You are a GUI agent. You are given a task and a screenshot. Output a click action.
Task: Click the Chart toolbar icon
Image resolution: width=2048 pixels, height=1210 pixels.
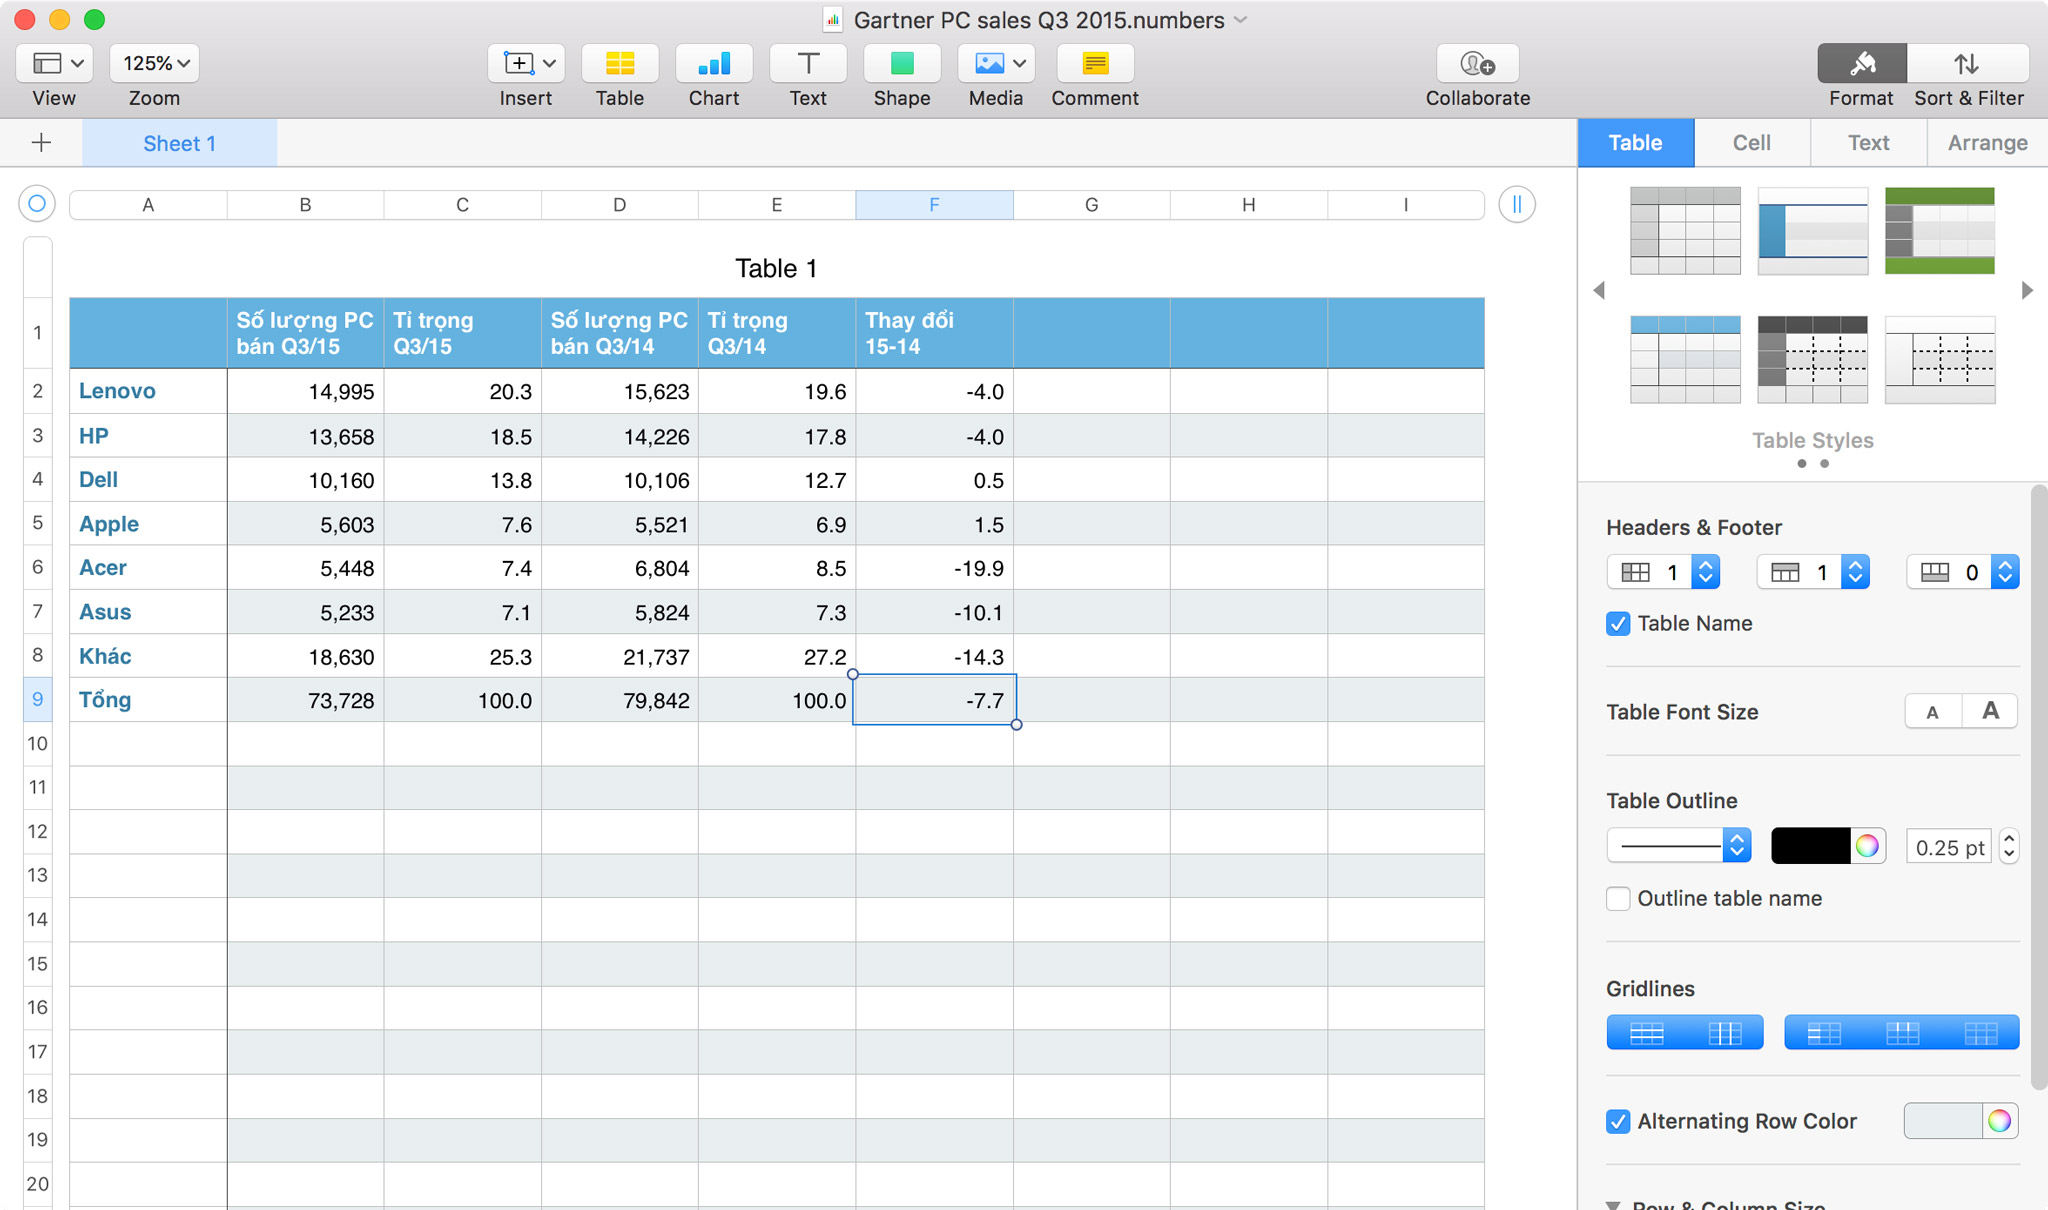click(714, 63)
